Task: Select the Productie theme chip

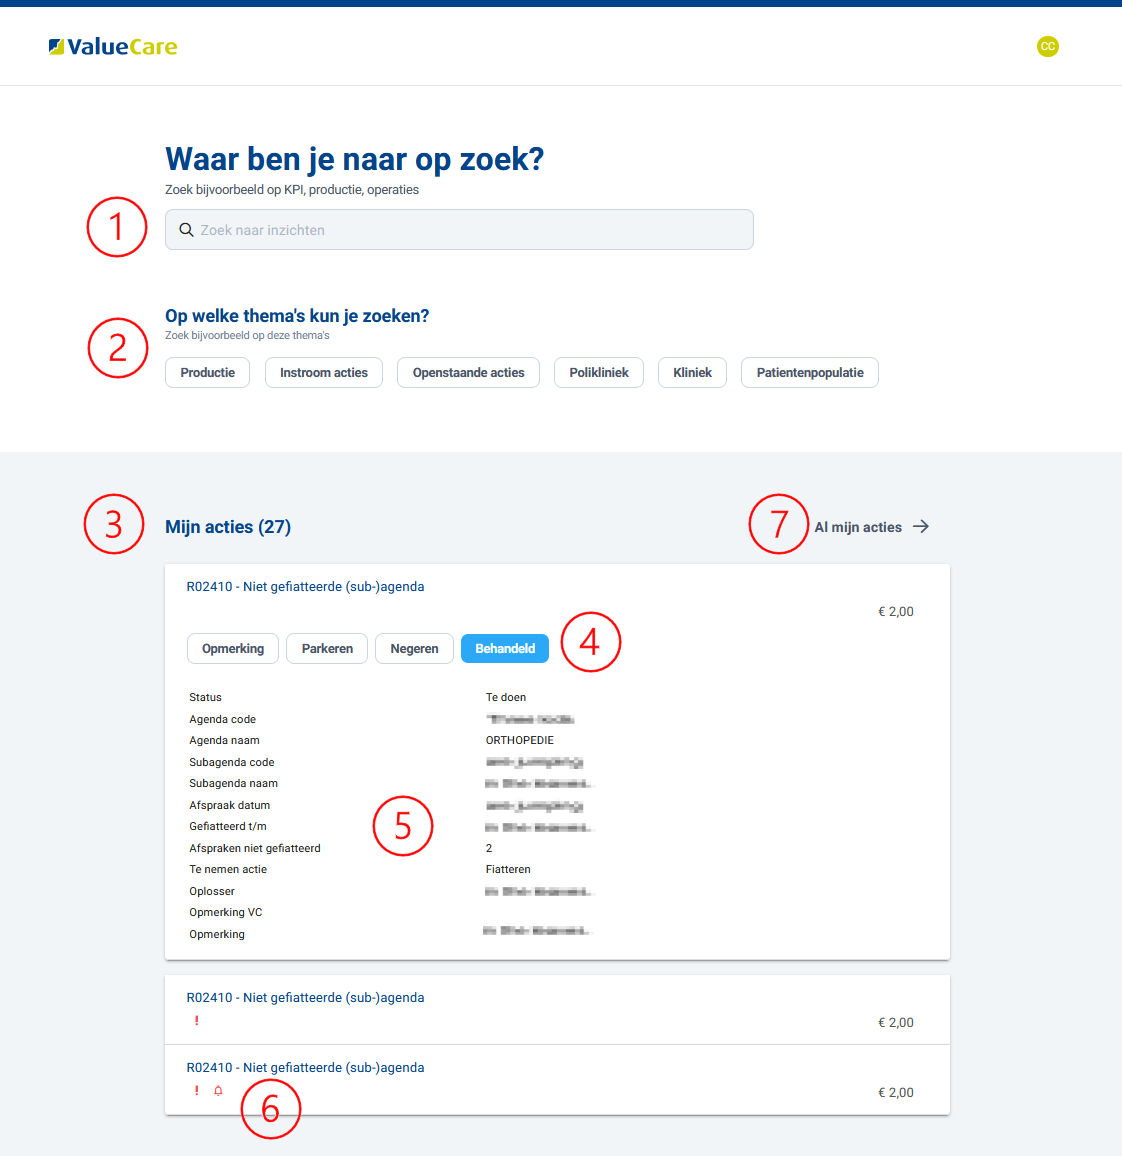Action: point(207,373)
